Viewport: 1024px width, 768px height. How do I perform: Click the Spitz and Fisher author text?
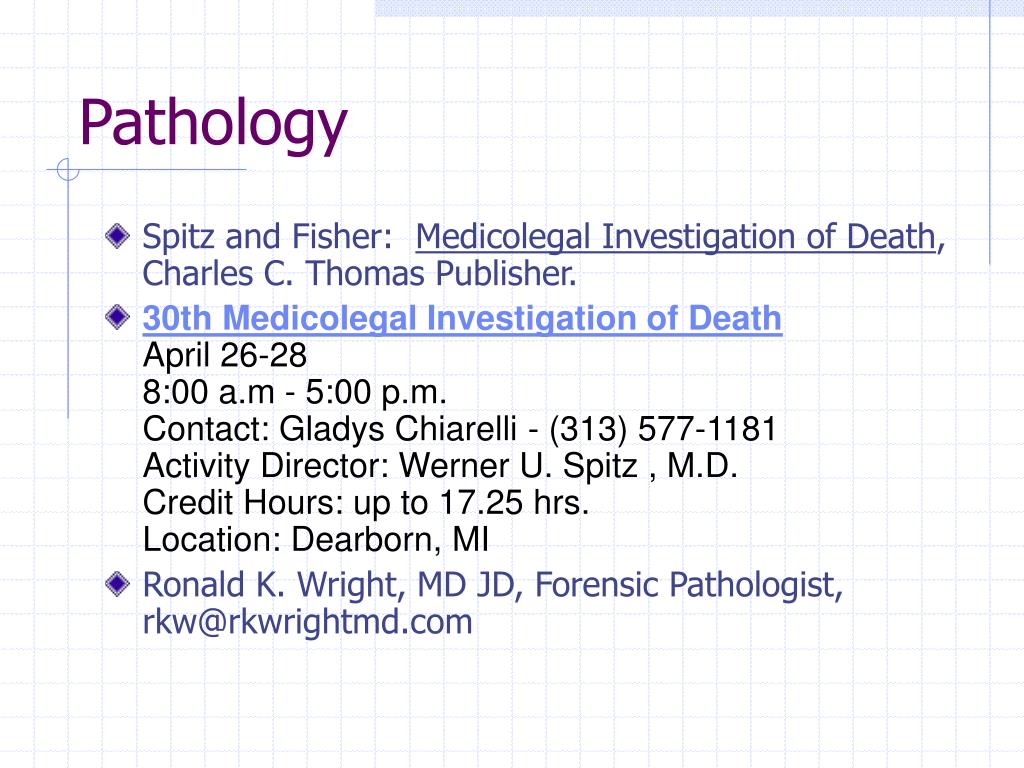(x=267, y=236)
